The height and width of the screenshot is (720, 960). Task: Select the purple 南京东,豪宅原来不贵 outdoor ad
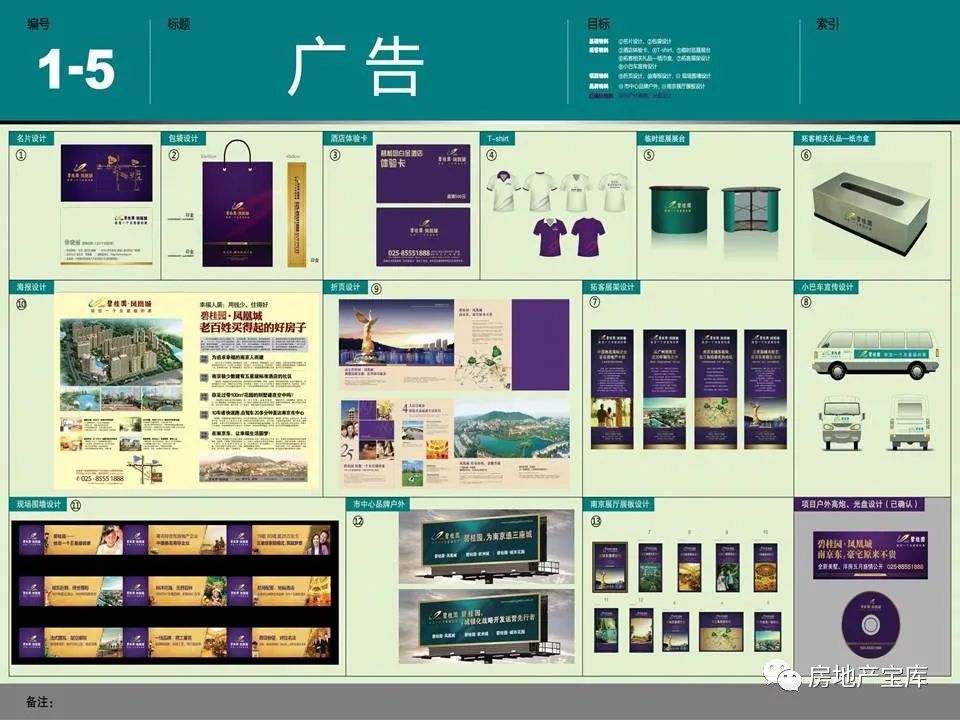870,555
